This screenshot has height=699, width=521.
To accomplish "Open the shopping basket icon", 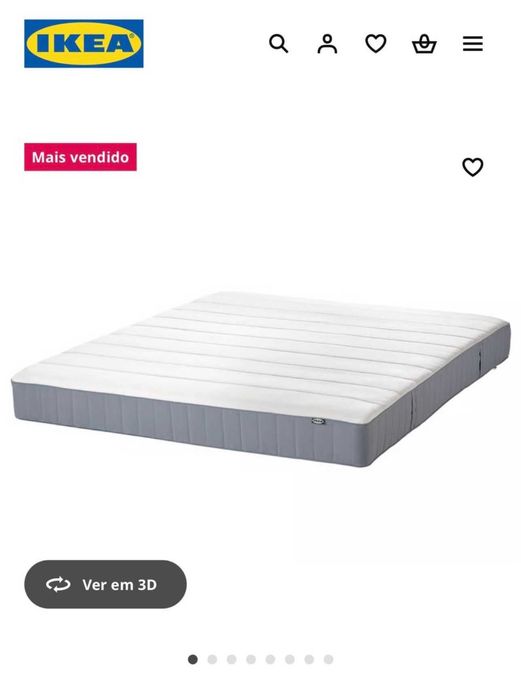I will tap(424, 44).
